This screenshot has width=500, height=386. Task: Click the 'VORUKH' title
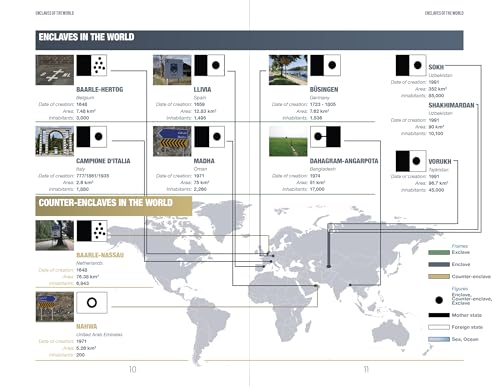(440, 162)
